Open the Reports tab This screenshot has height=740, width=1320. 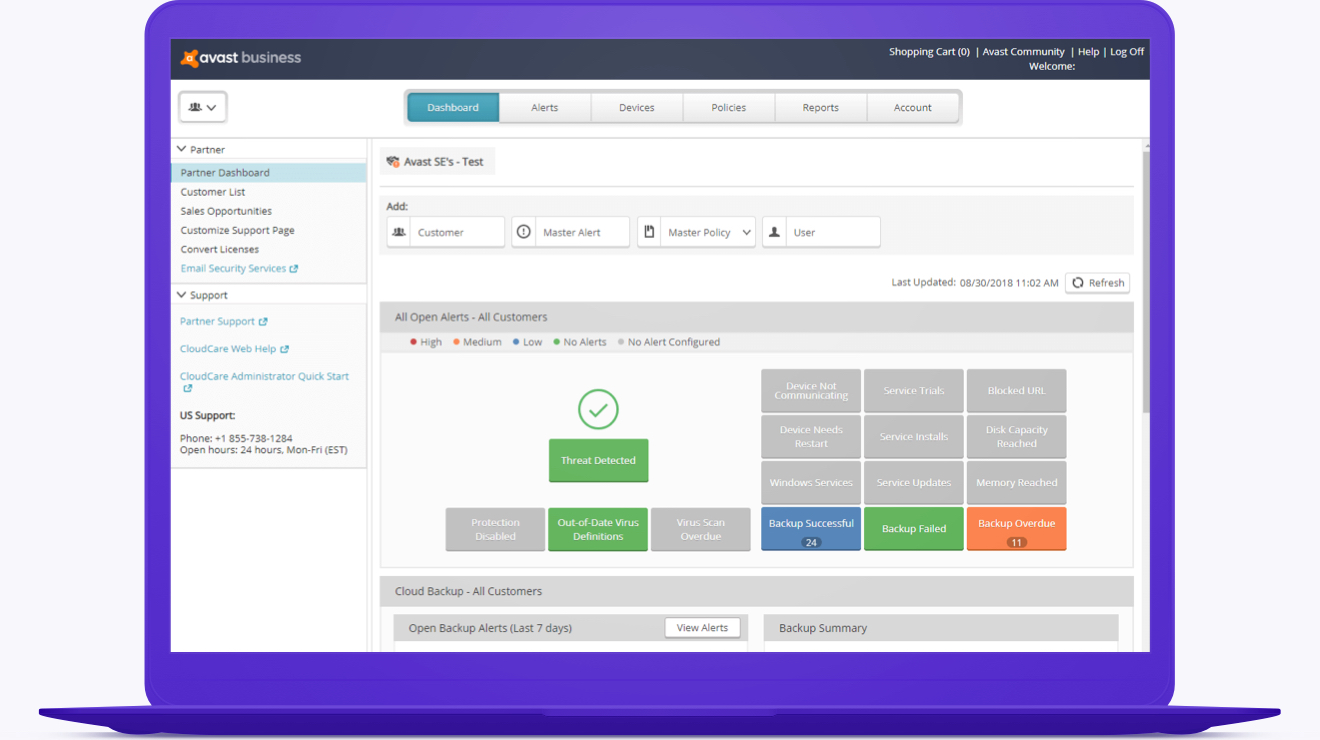point(821,107)
